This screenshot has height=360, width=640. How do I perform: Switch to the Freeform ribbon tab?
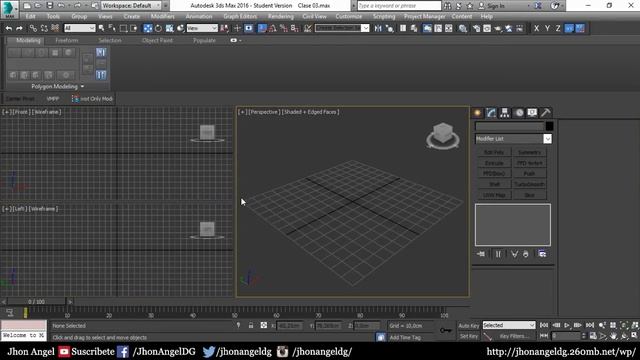point(67,40)
